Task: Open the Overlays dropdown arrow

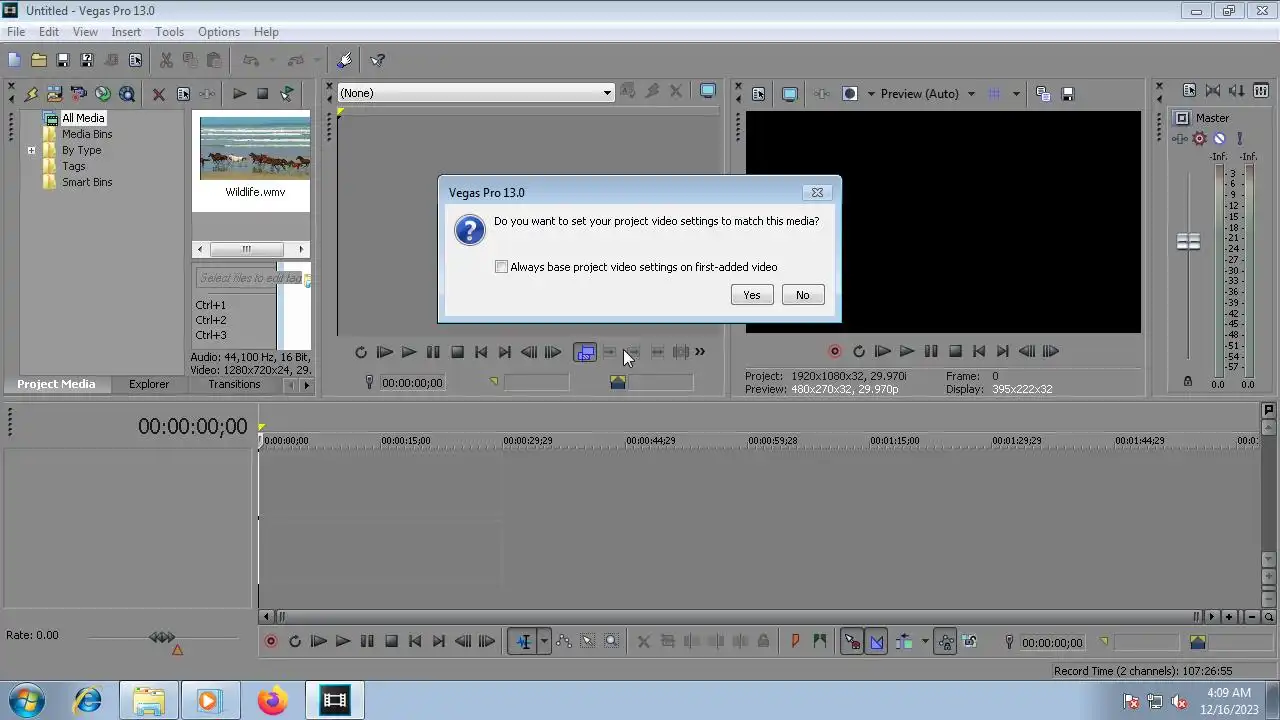Action: pos(1016,94)
